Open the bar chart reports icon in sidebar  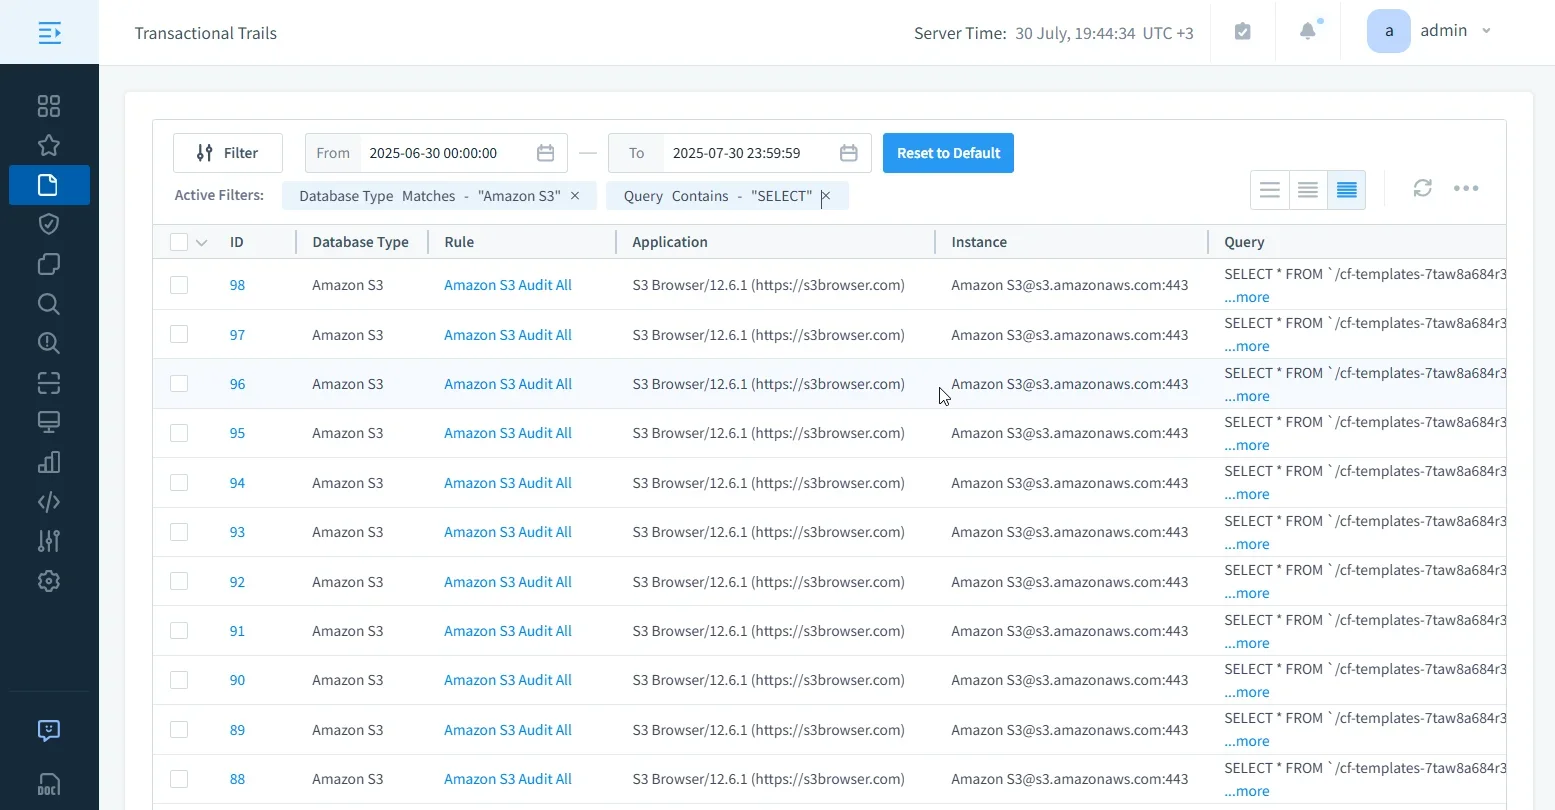tap(48, 462)
